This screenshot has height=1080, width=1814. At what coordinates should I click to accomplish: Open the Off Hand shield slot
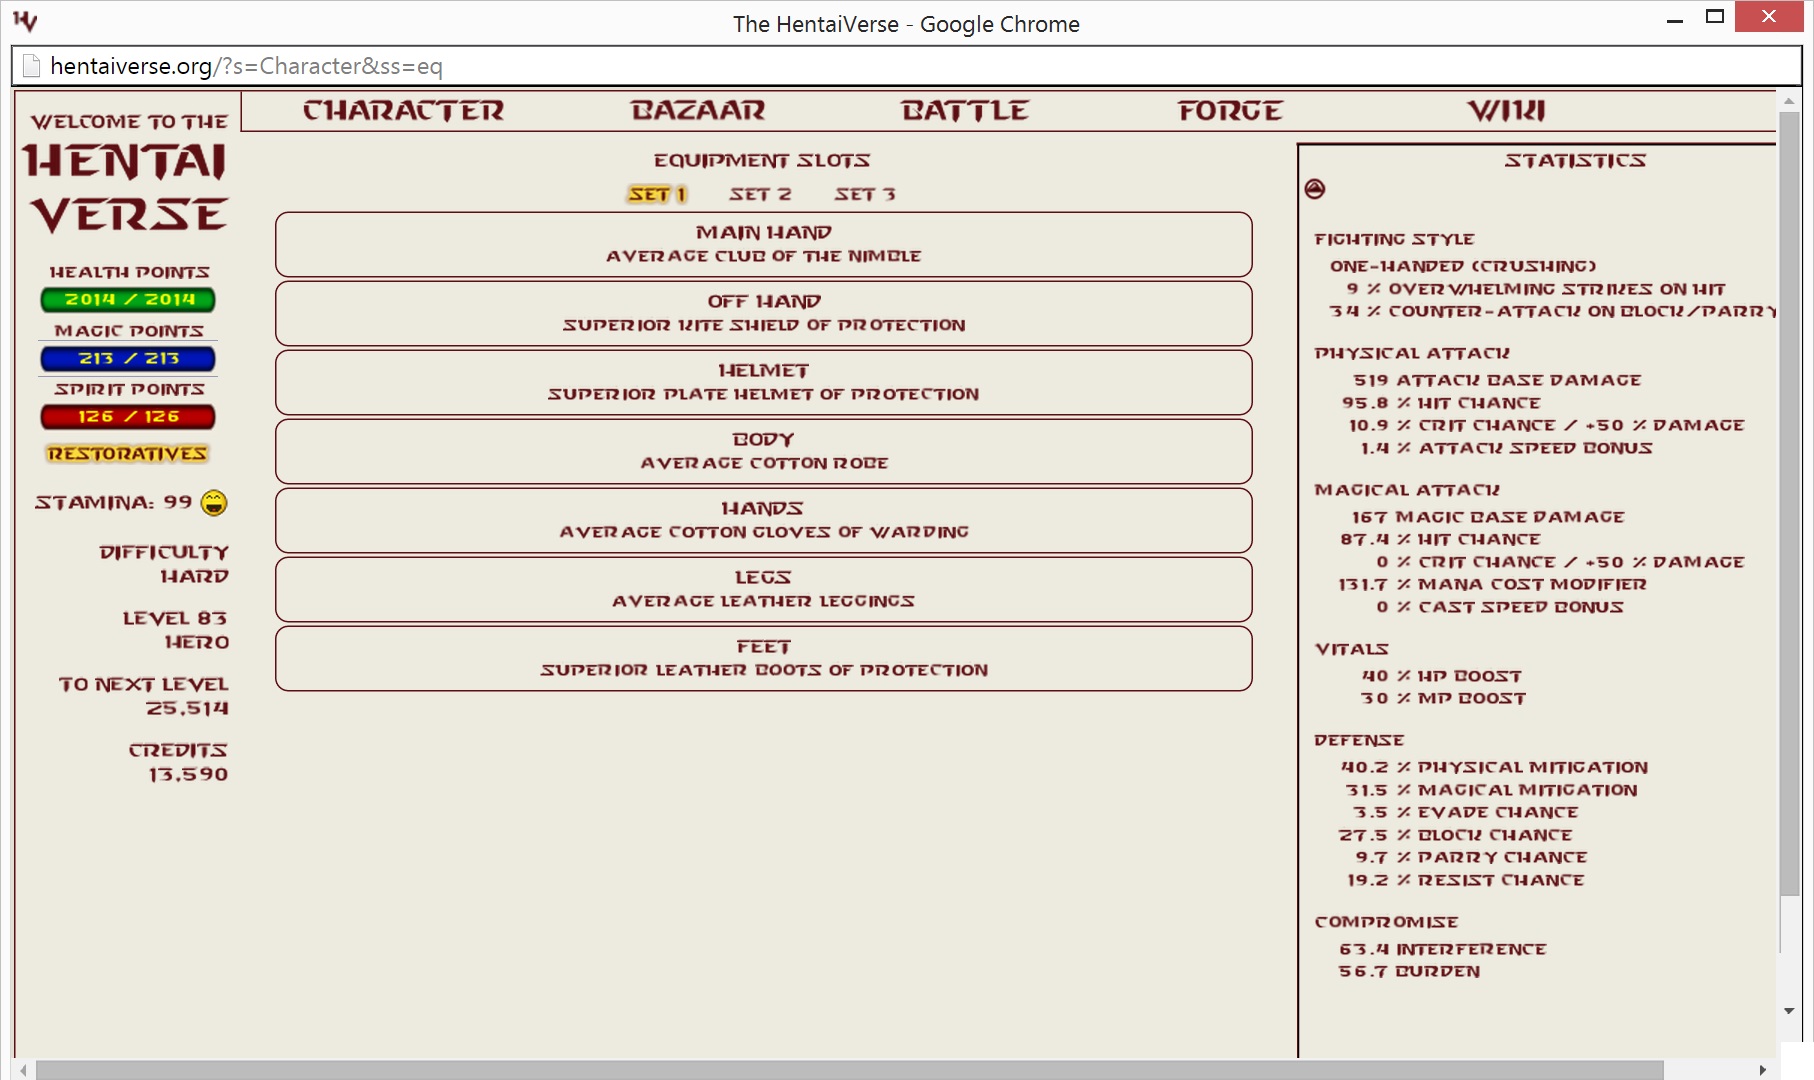click(764, 313)
